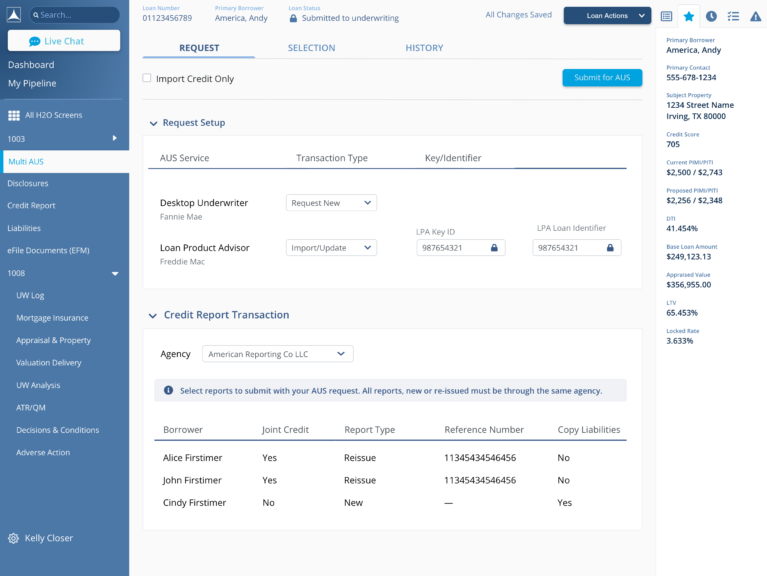Click the lock icon in LPA Key ID

point(494,248)
